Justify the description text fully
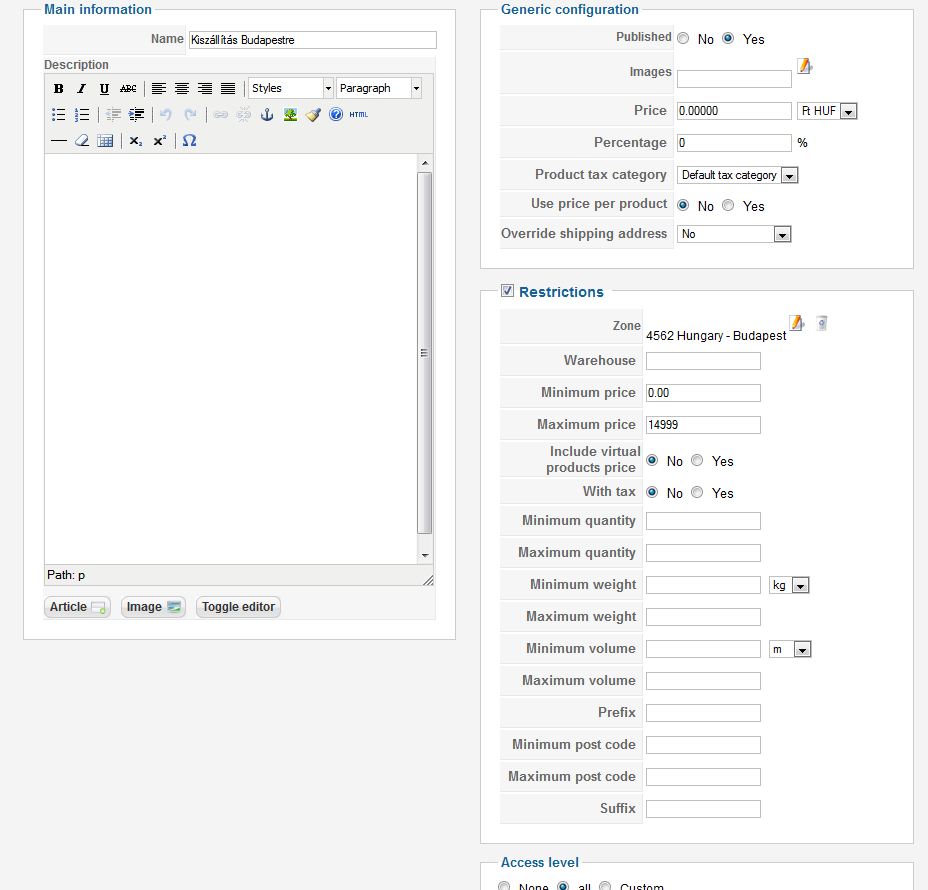Screen dimensions: 928x890 (x=228, y=89)
